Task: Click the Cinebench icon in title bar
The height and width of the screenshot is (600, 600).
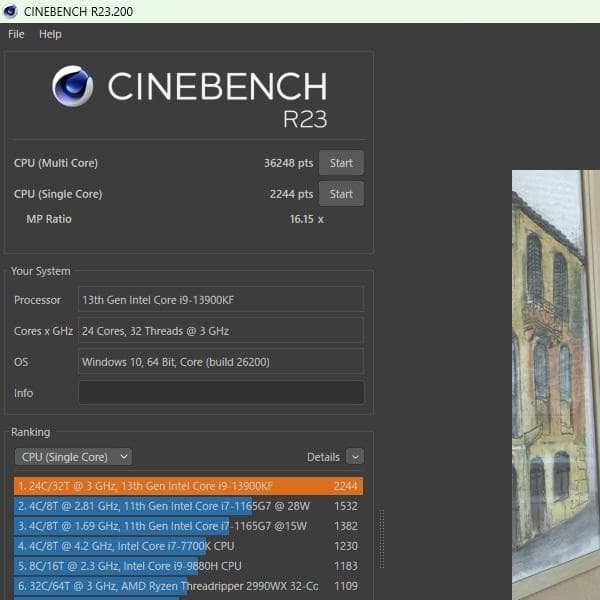Action: (x=10, y=11)
